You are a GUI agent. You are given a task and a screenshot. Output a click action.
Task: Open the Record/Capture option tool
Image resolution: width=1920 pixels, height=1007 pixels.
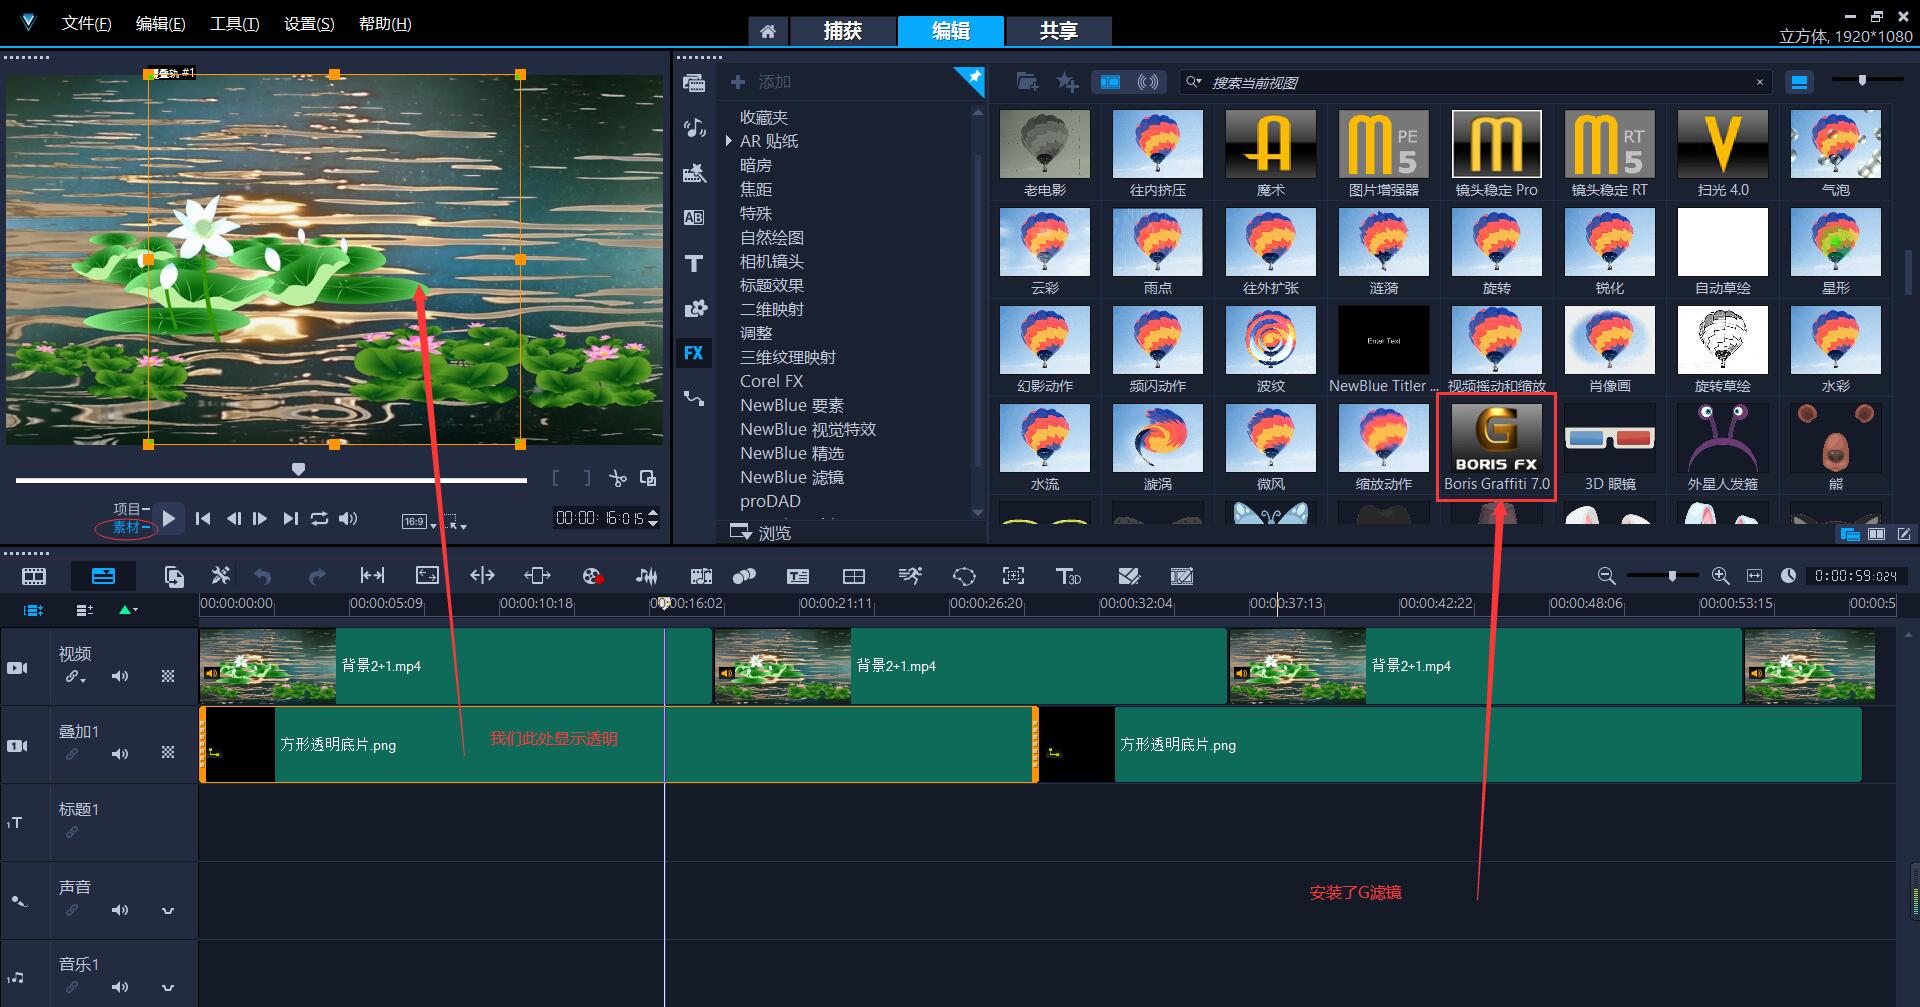coord(592,576)
